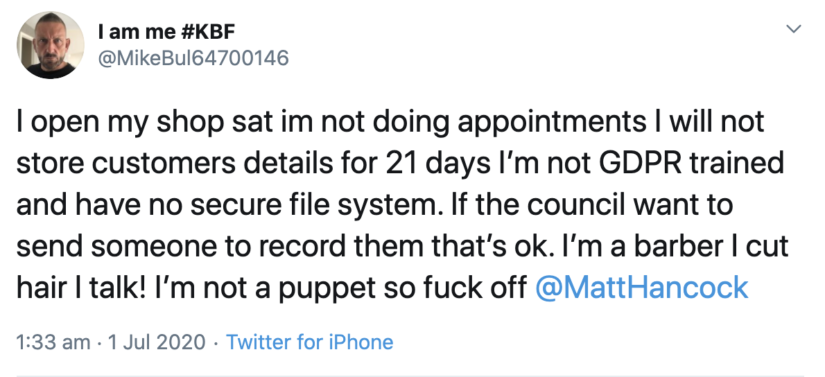Click the 1:33 am timestamp
Screen dimensions: 825x377
point(53,342)
